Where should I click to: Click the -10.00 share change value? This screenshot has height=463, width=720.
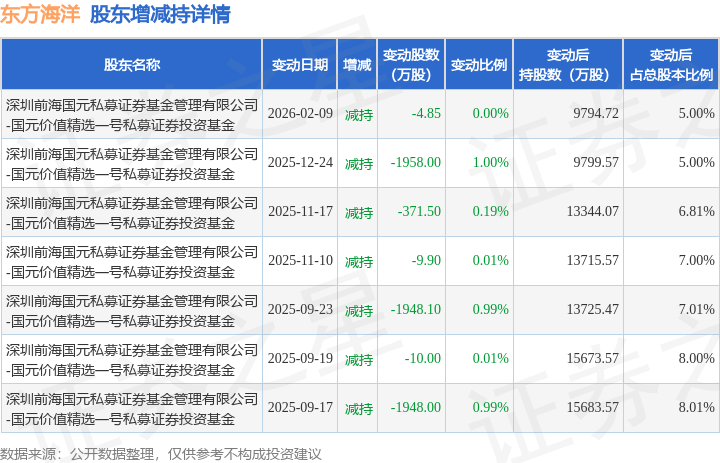[422, 358]
